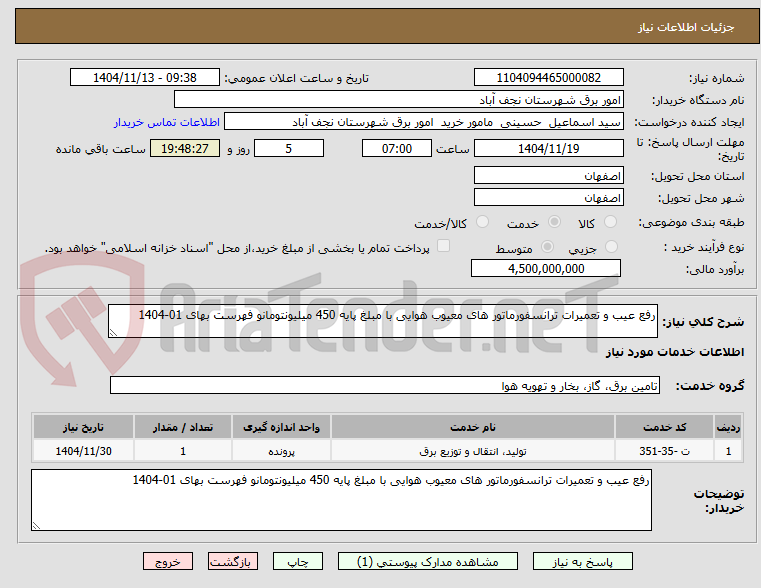Click the date cell 1404/11/30

83,451
